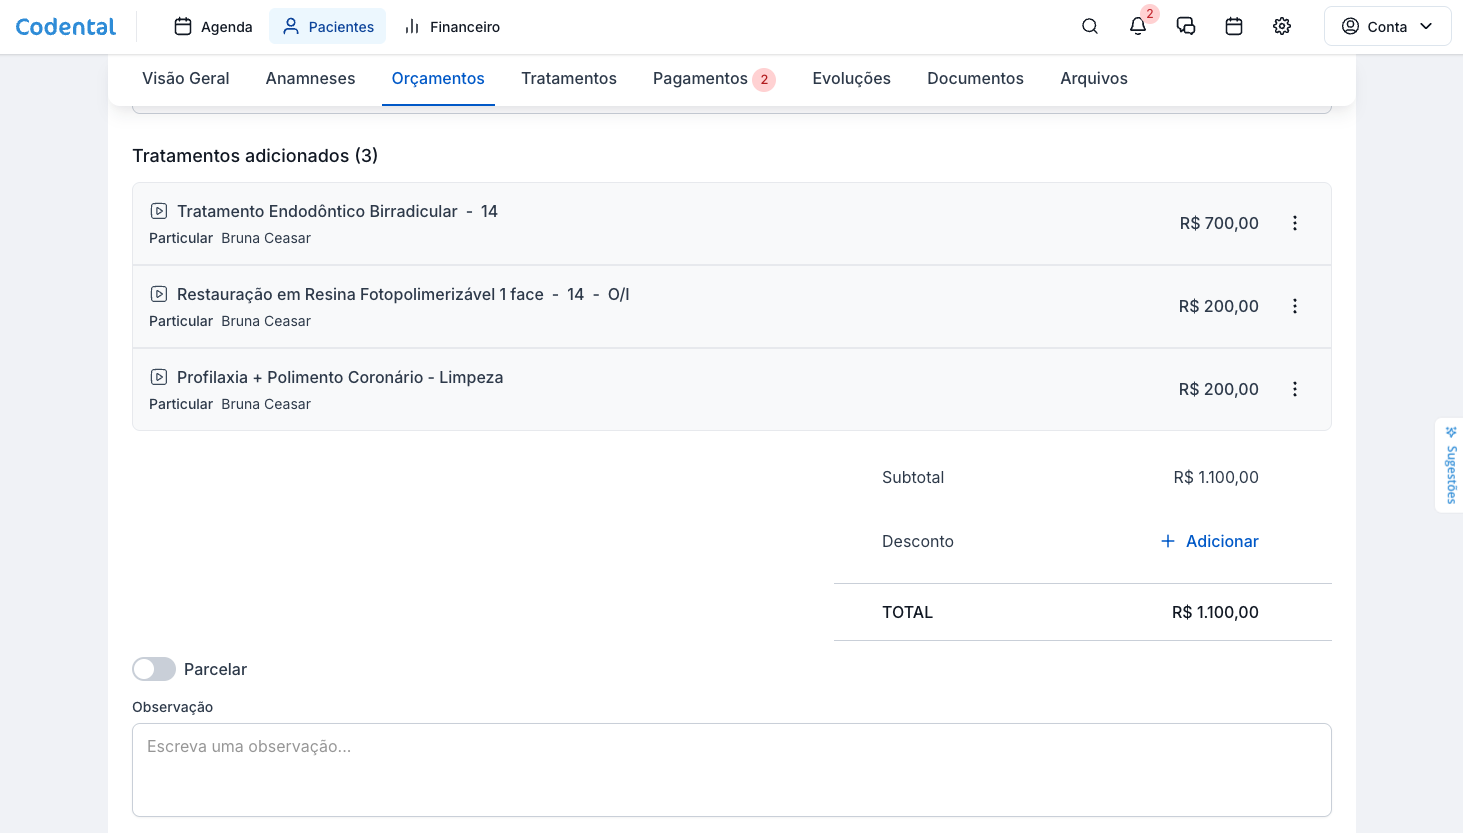The width and height of the screenshot is (1463, 833).
Task: Click the Observação text field
Action: coord(731,769)
